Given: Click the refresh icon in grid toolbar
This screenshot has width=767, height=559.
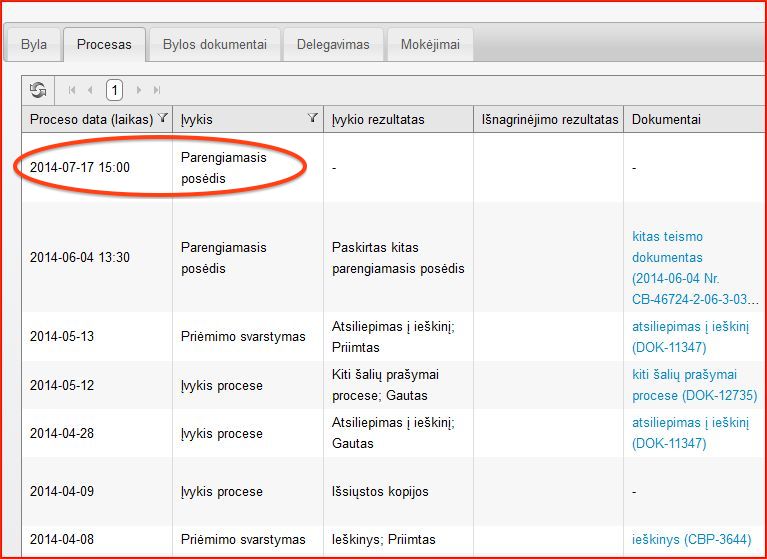Looking at the screenshot, I should point(38,90).
